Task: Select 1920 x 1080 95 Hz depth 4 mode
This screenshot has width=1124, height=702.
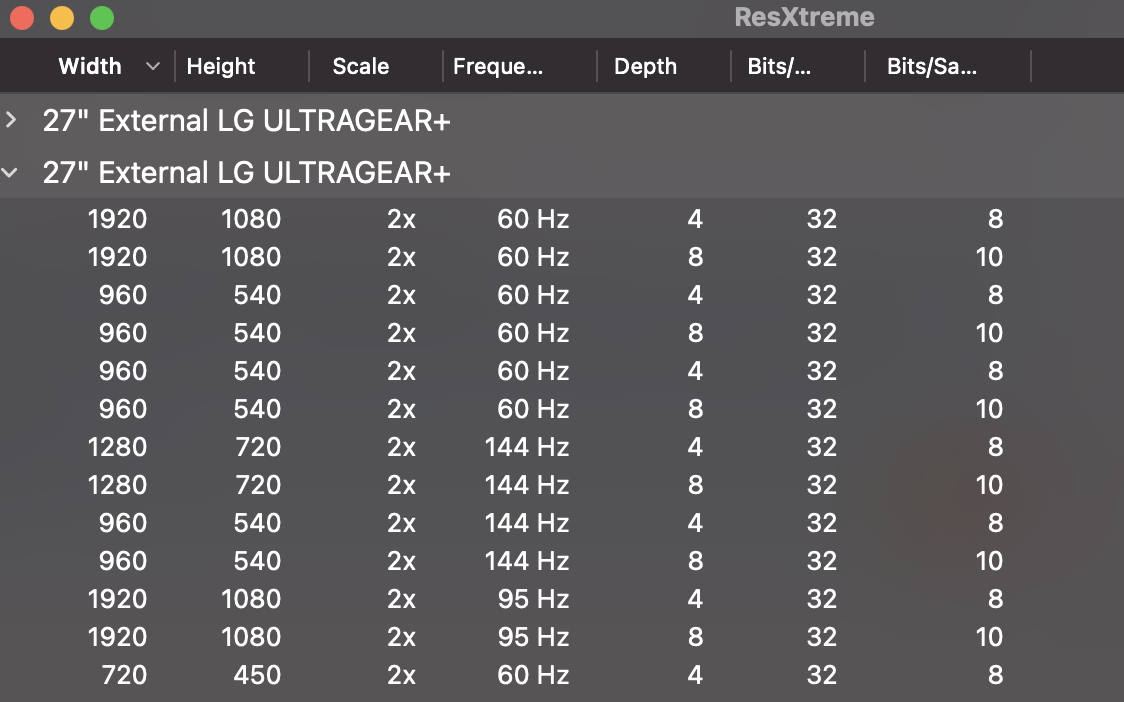Action: pos(562,599)
